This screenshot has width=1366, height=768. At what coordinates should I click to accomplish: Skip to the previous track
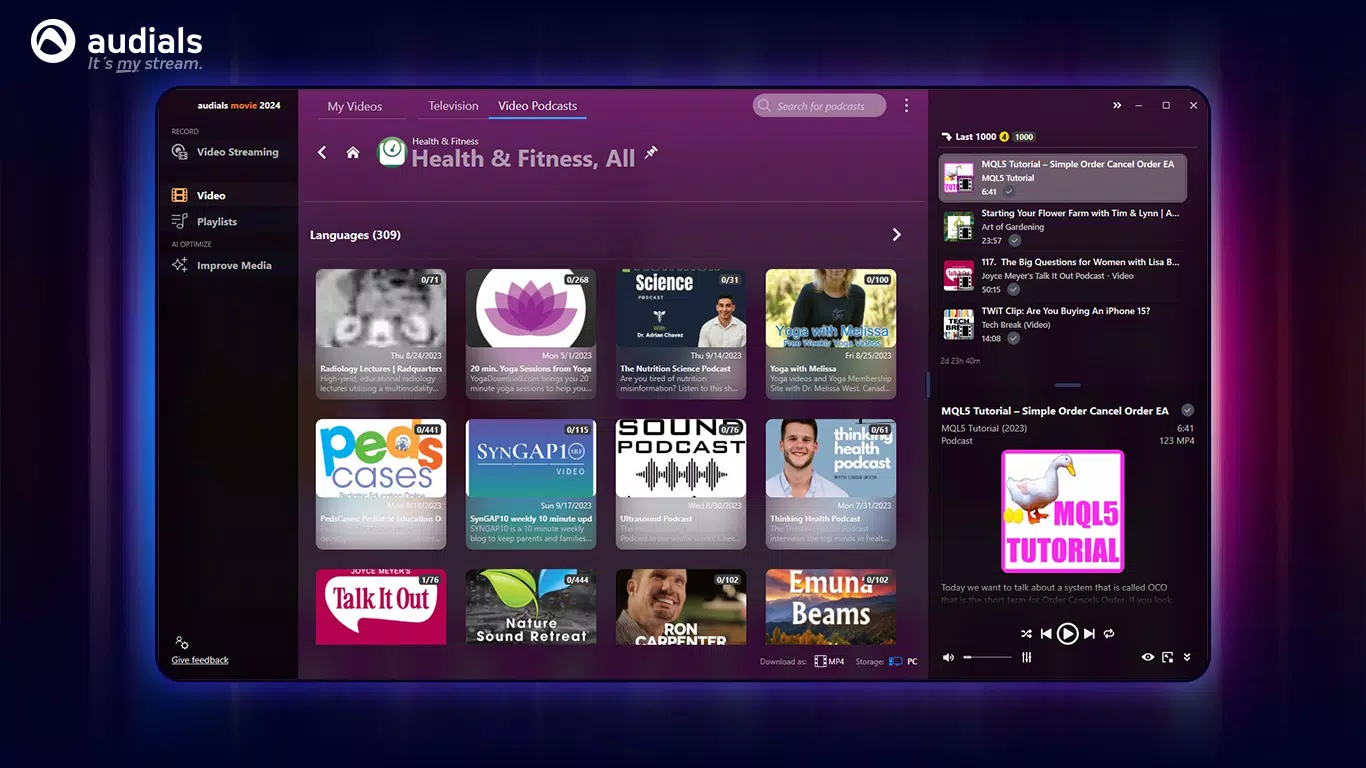[x=1046, y=634]
